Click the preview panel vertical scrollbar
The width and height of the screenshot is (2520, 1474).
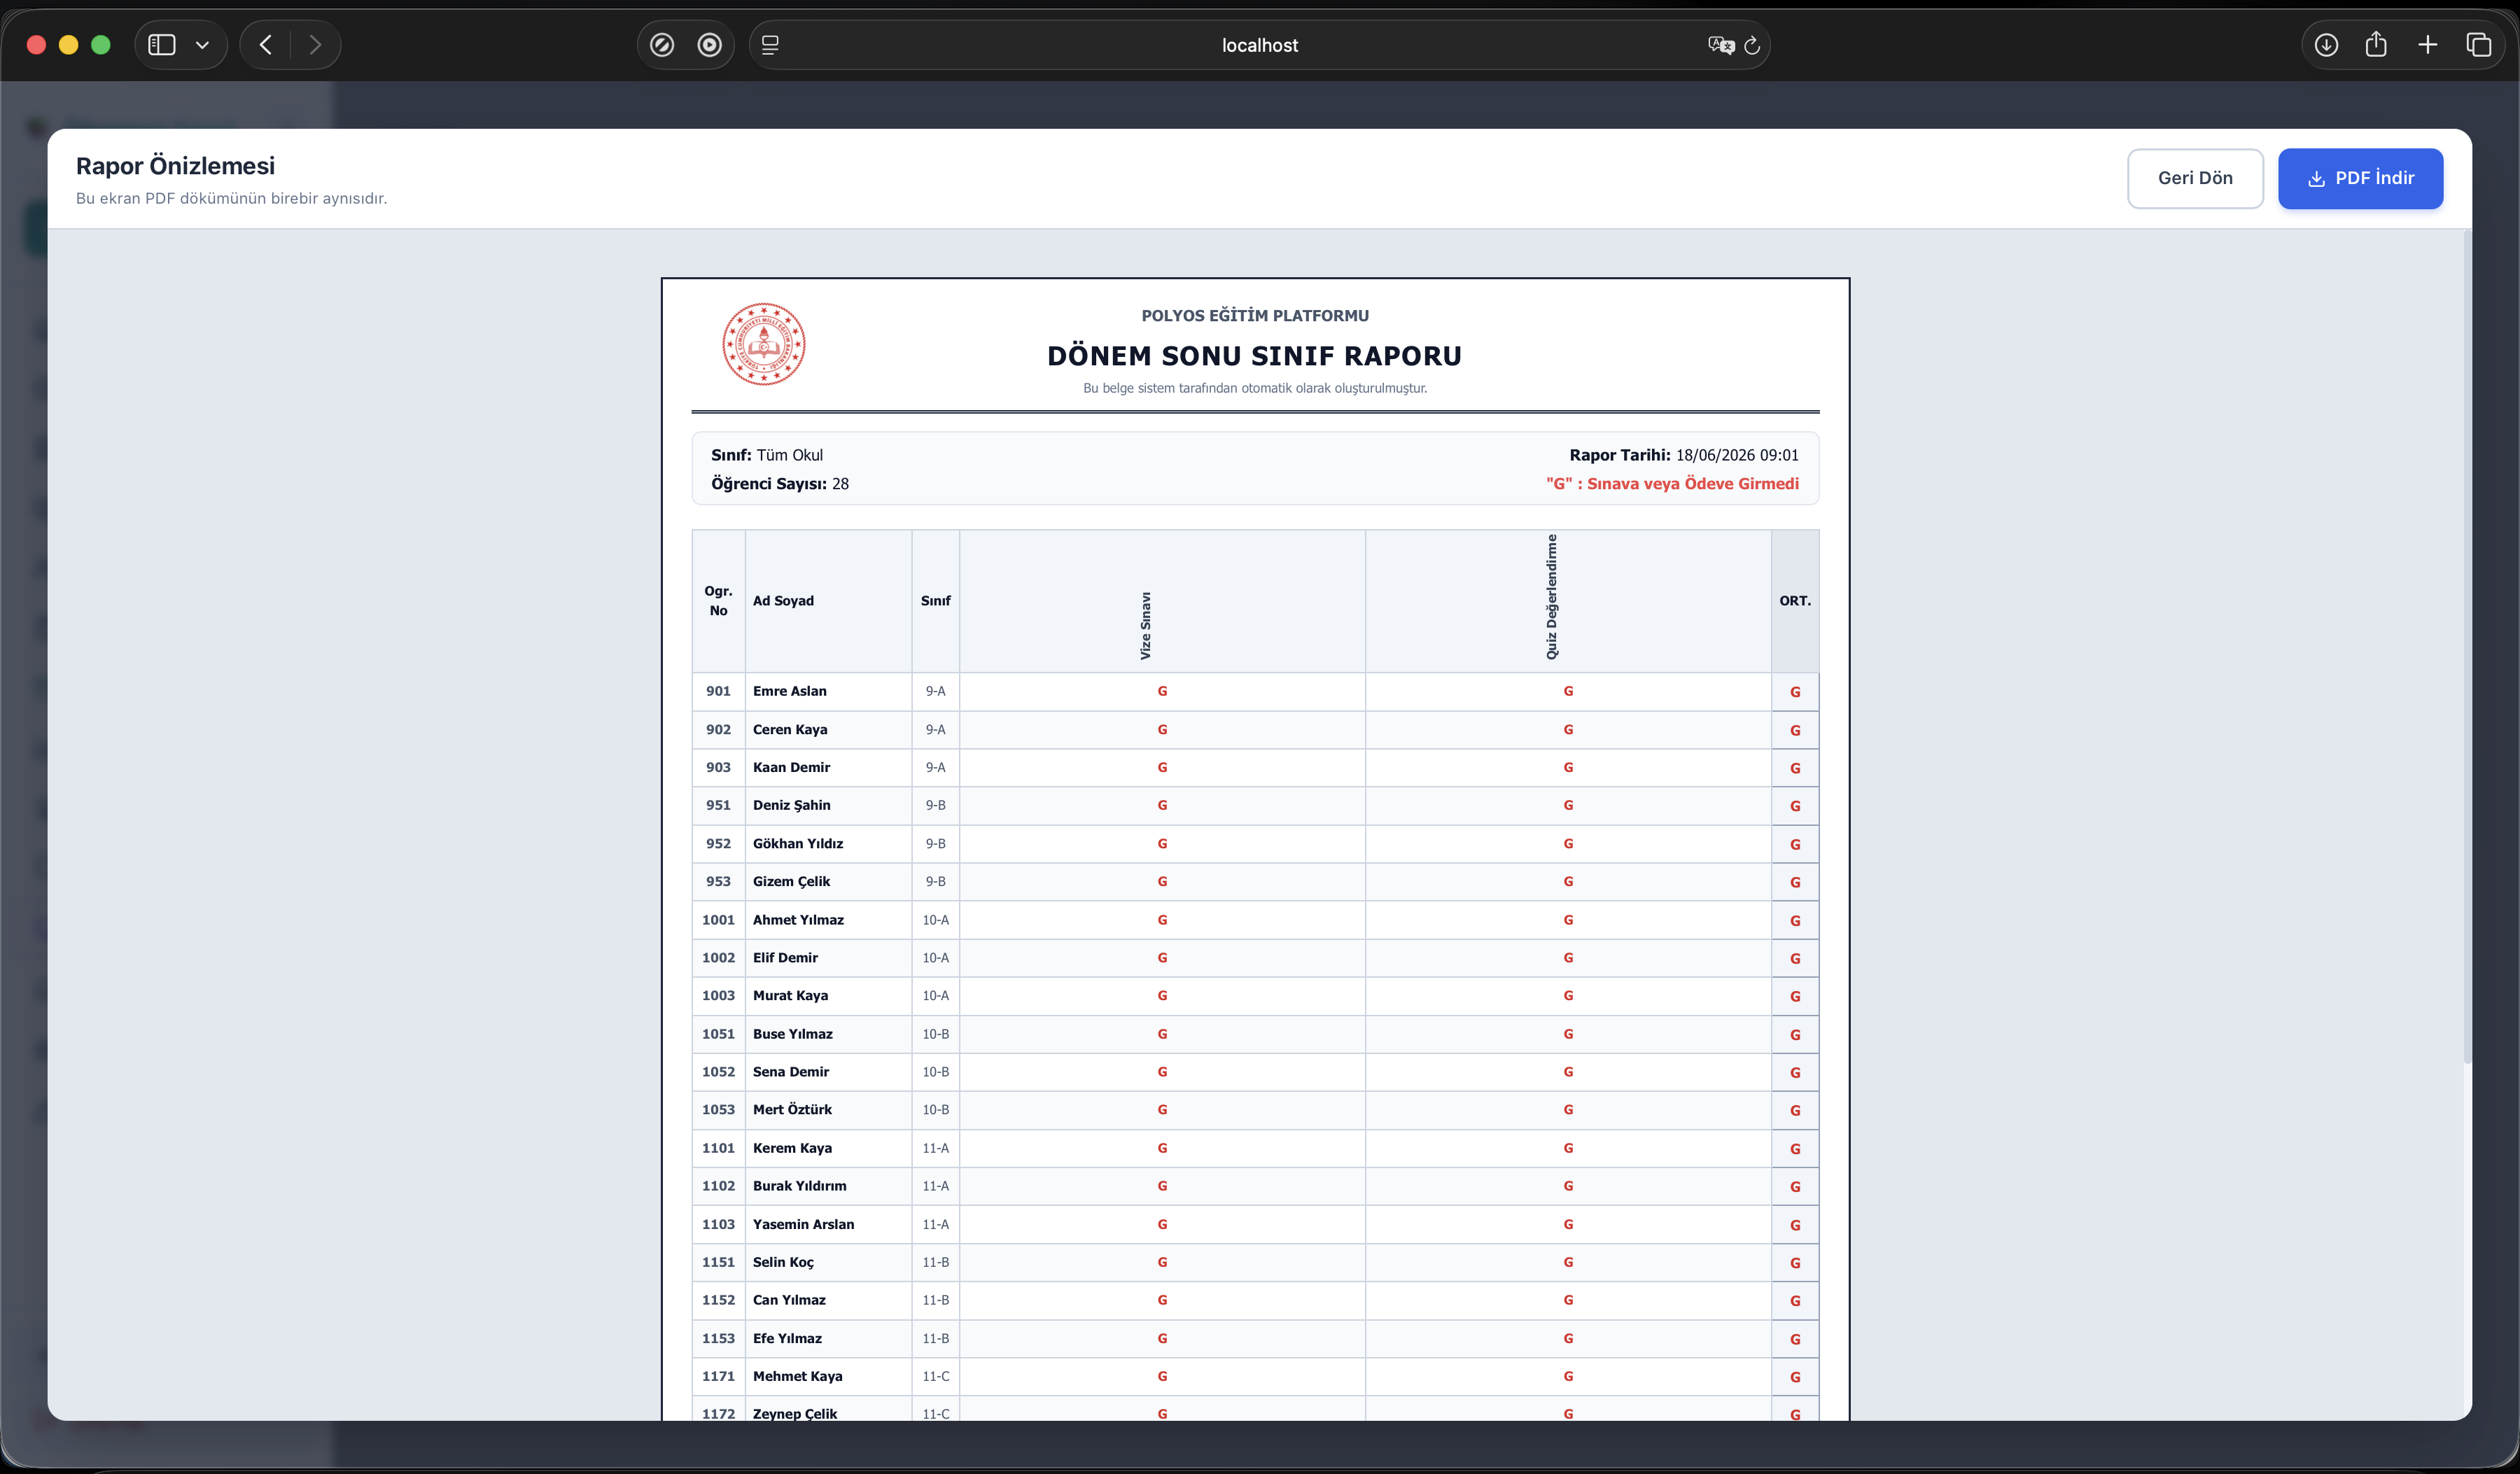click(x=2467, y=646)
